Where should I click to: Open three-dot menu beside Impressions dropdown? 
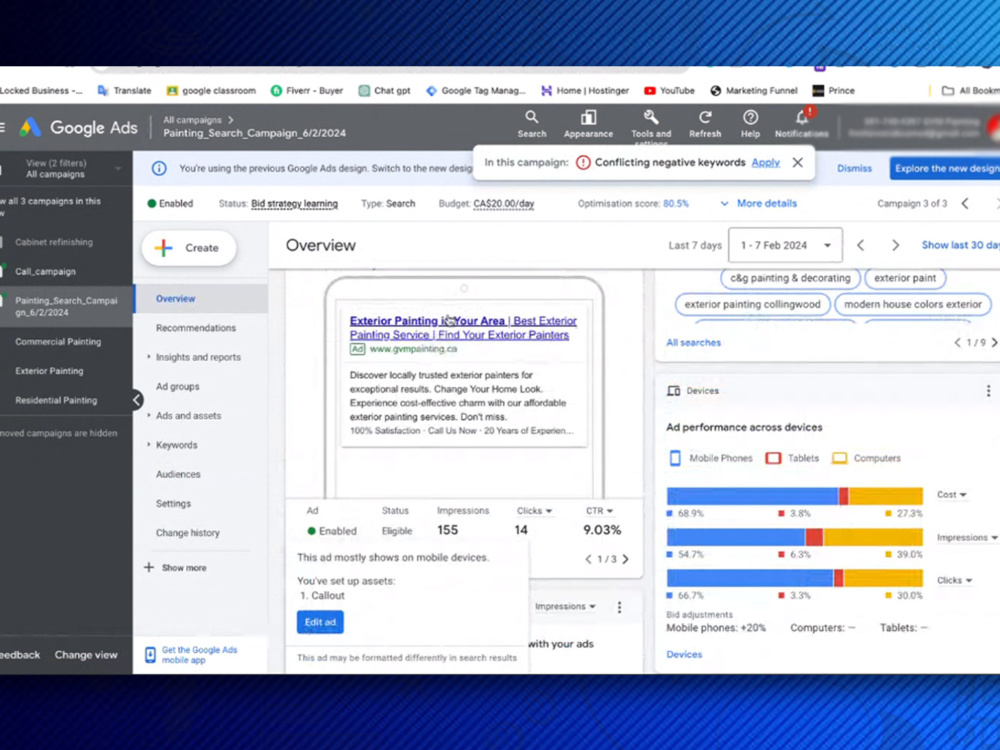coord(619,607)
